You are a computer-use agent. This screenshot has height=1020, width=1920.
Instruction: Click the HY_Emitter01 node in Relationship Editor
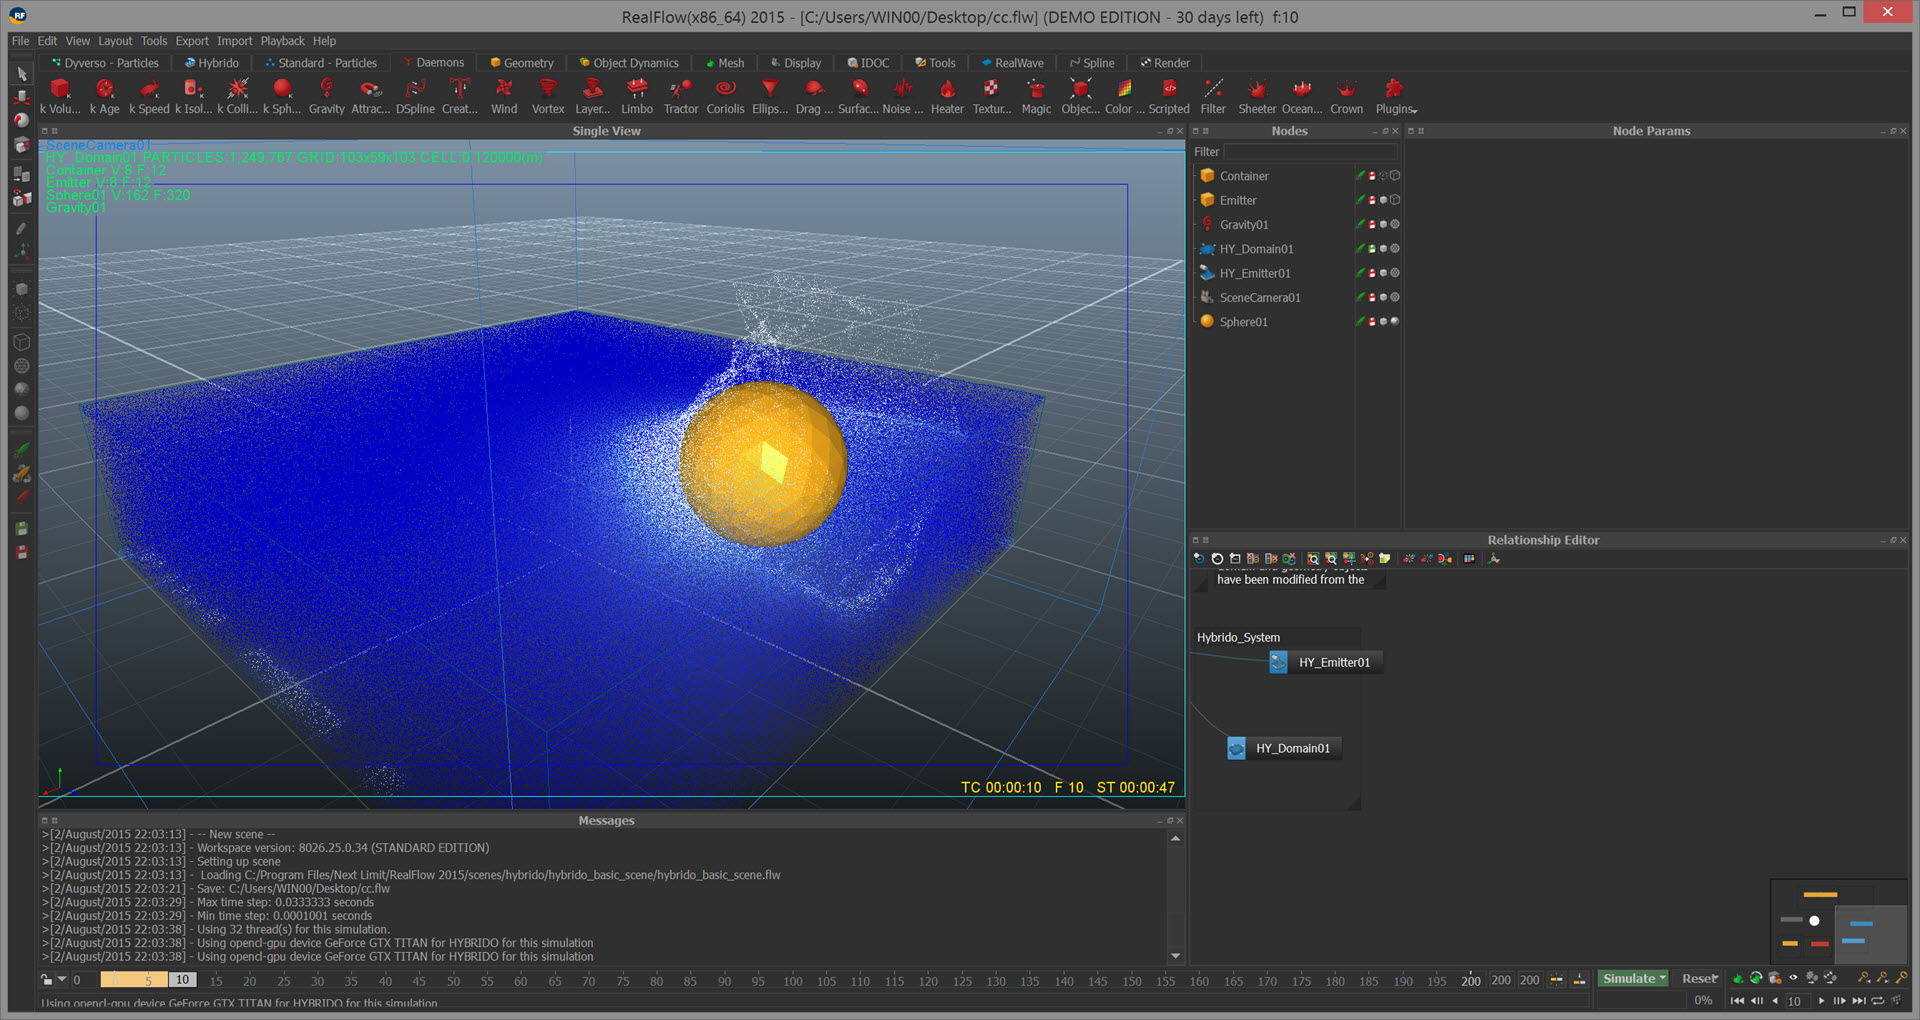(x=1326, y=662)
